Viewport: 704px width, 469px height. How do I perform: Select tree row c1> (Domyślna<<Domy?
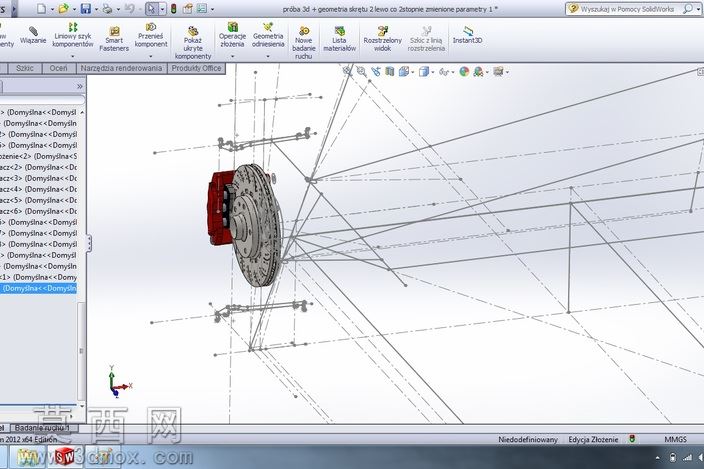pos(38,277)
